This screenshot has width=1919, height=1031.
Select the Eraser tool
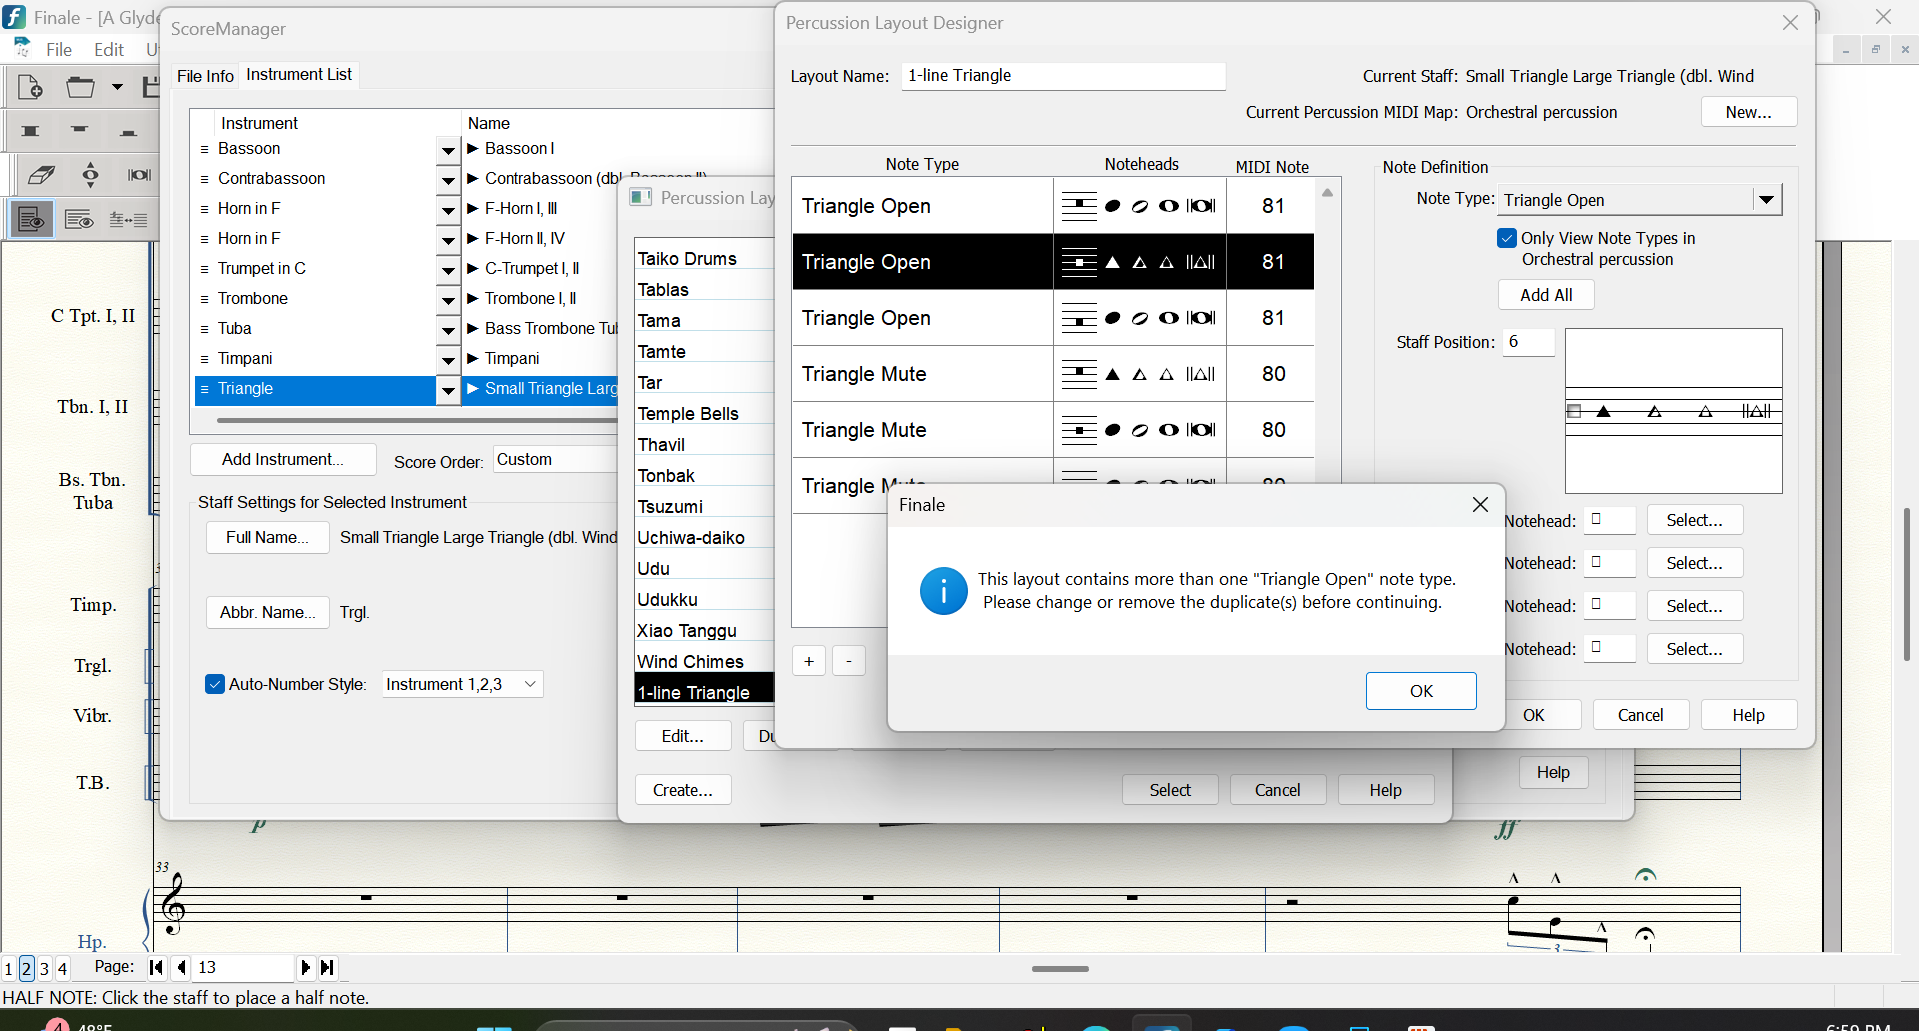click(x=41, y=175)
